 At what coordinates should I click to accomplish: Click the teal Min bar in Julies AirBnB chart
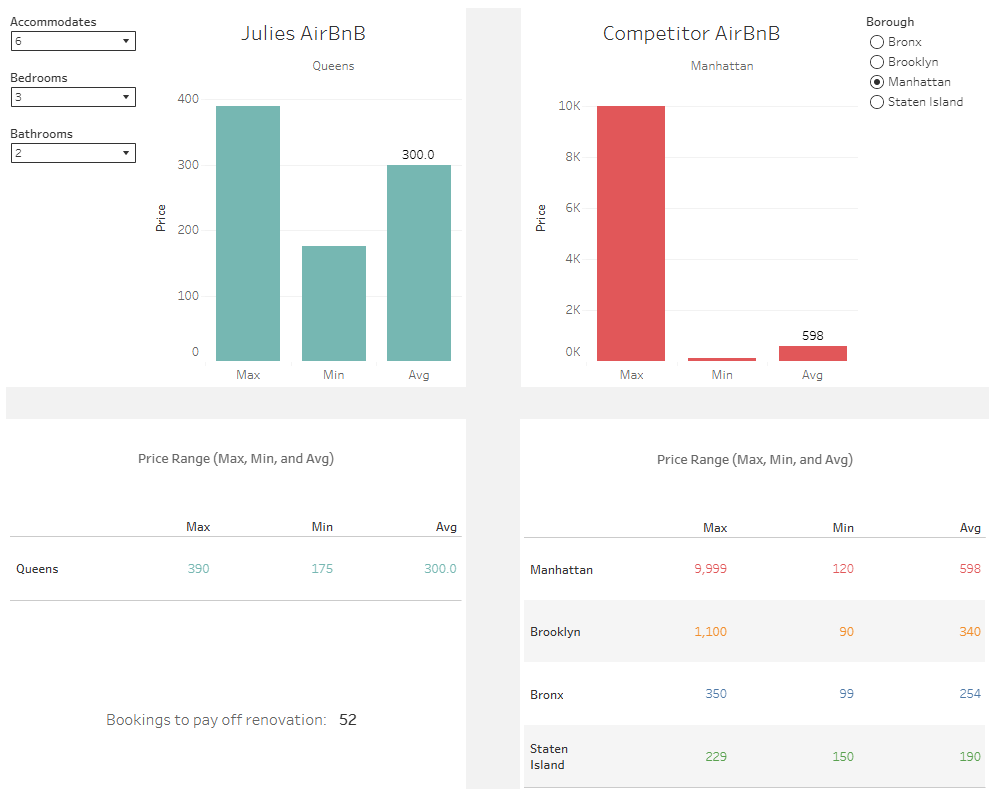(334, 303)
